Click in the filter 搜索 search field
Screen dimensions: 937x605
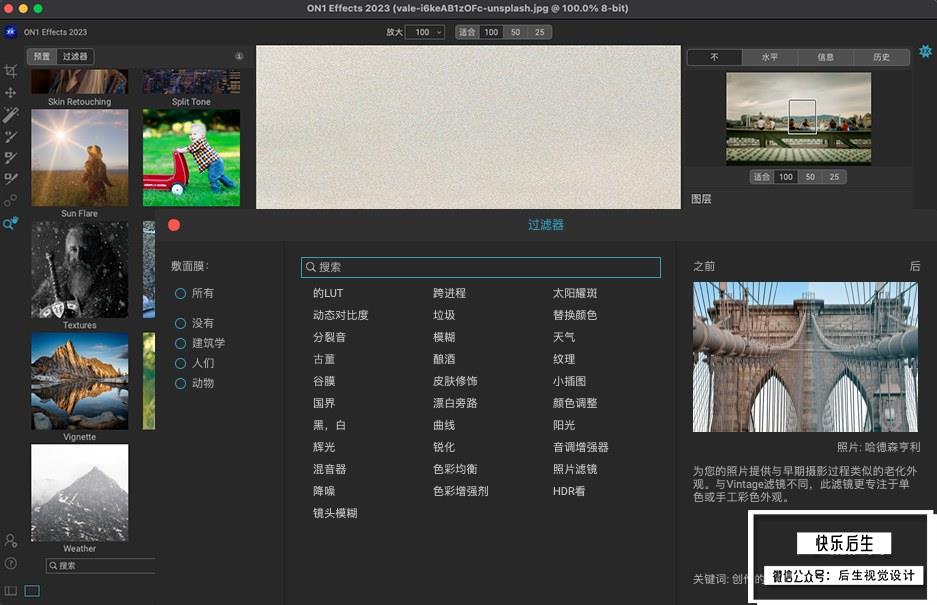coord(481,267)
